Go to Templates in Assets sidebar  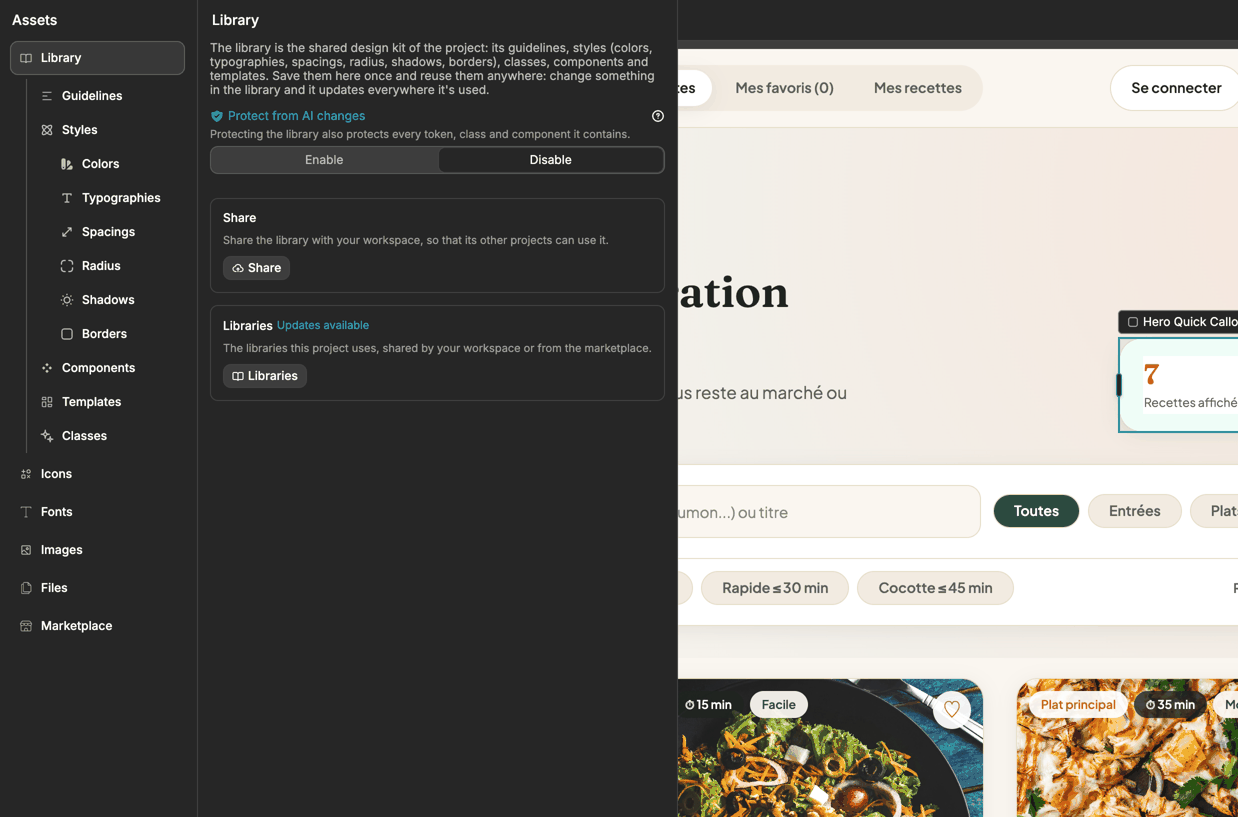(91, 402)
